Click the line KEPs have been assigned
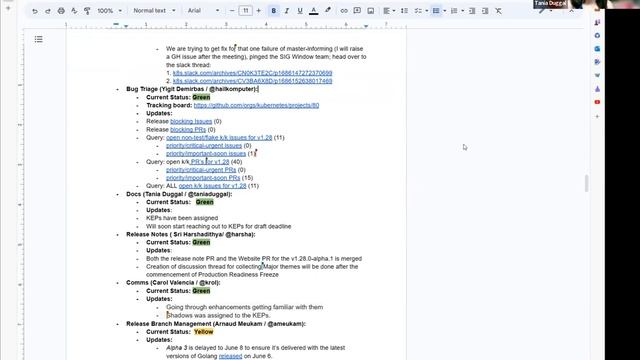Image resolution: width=640 pixels, height=360 pixels. click(182, 218)
